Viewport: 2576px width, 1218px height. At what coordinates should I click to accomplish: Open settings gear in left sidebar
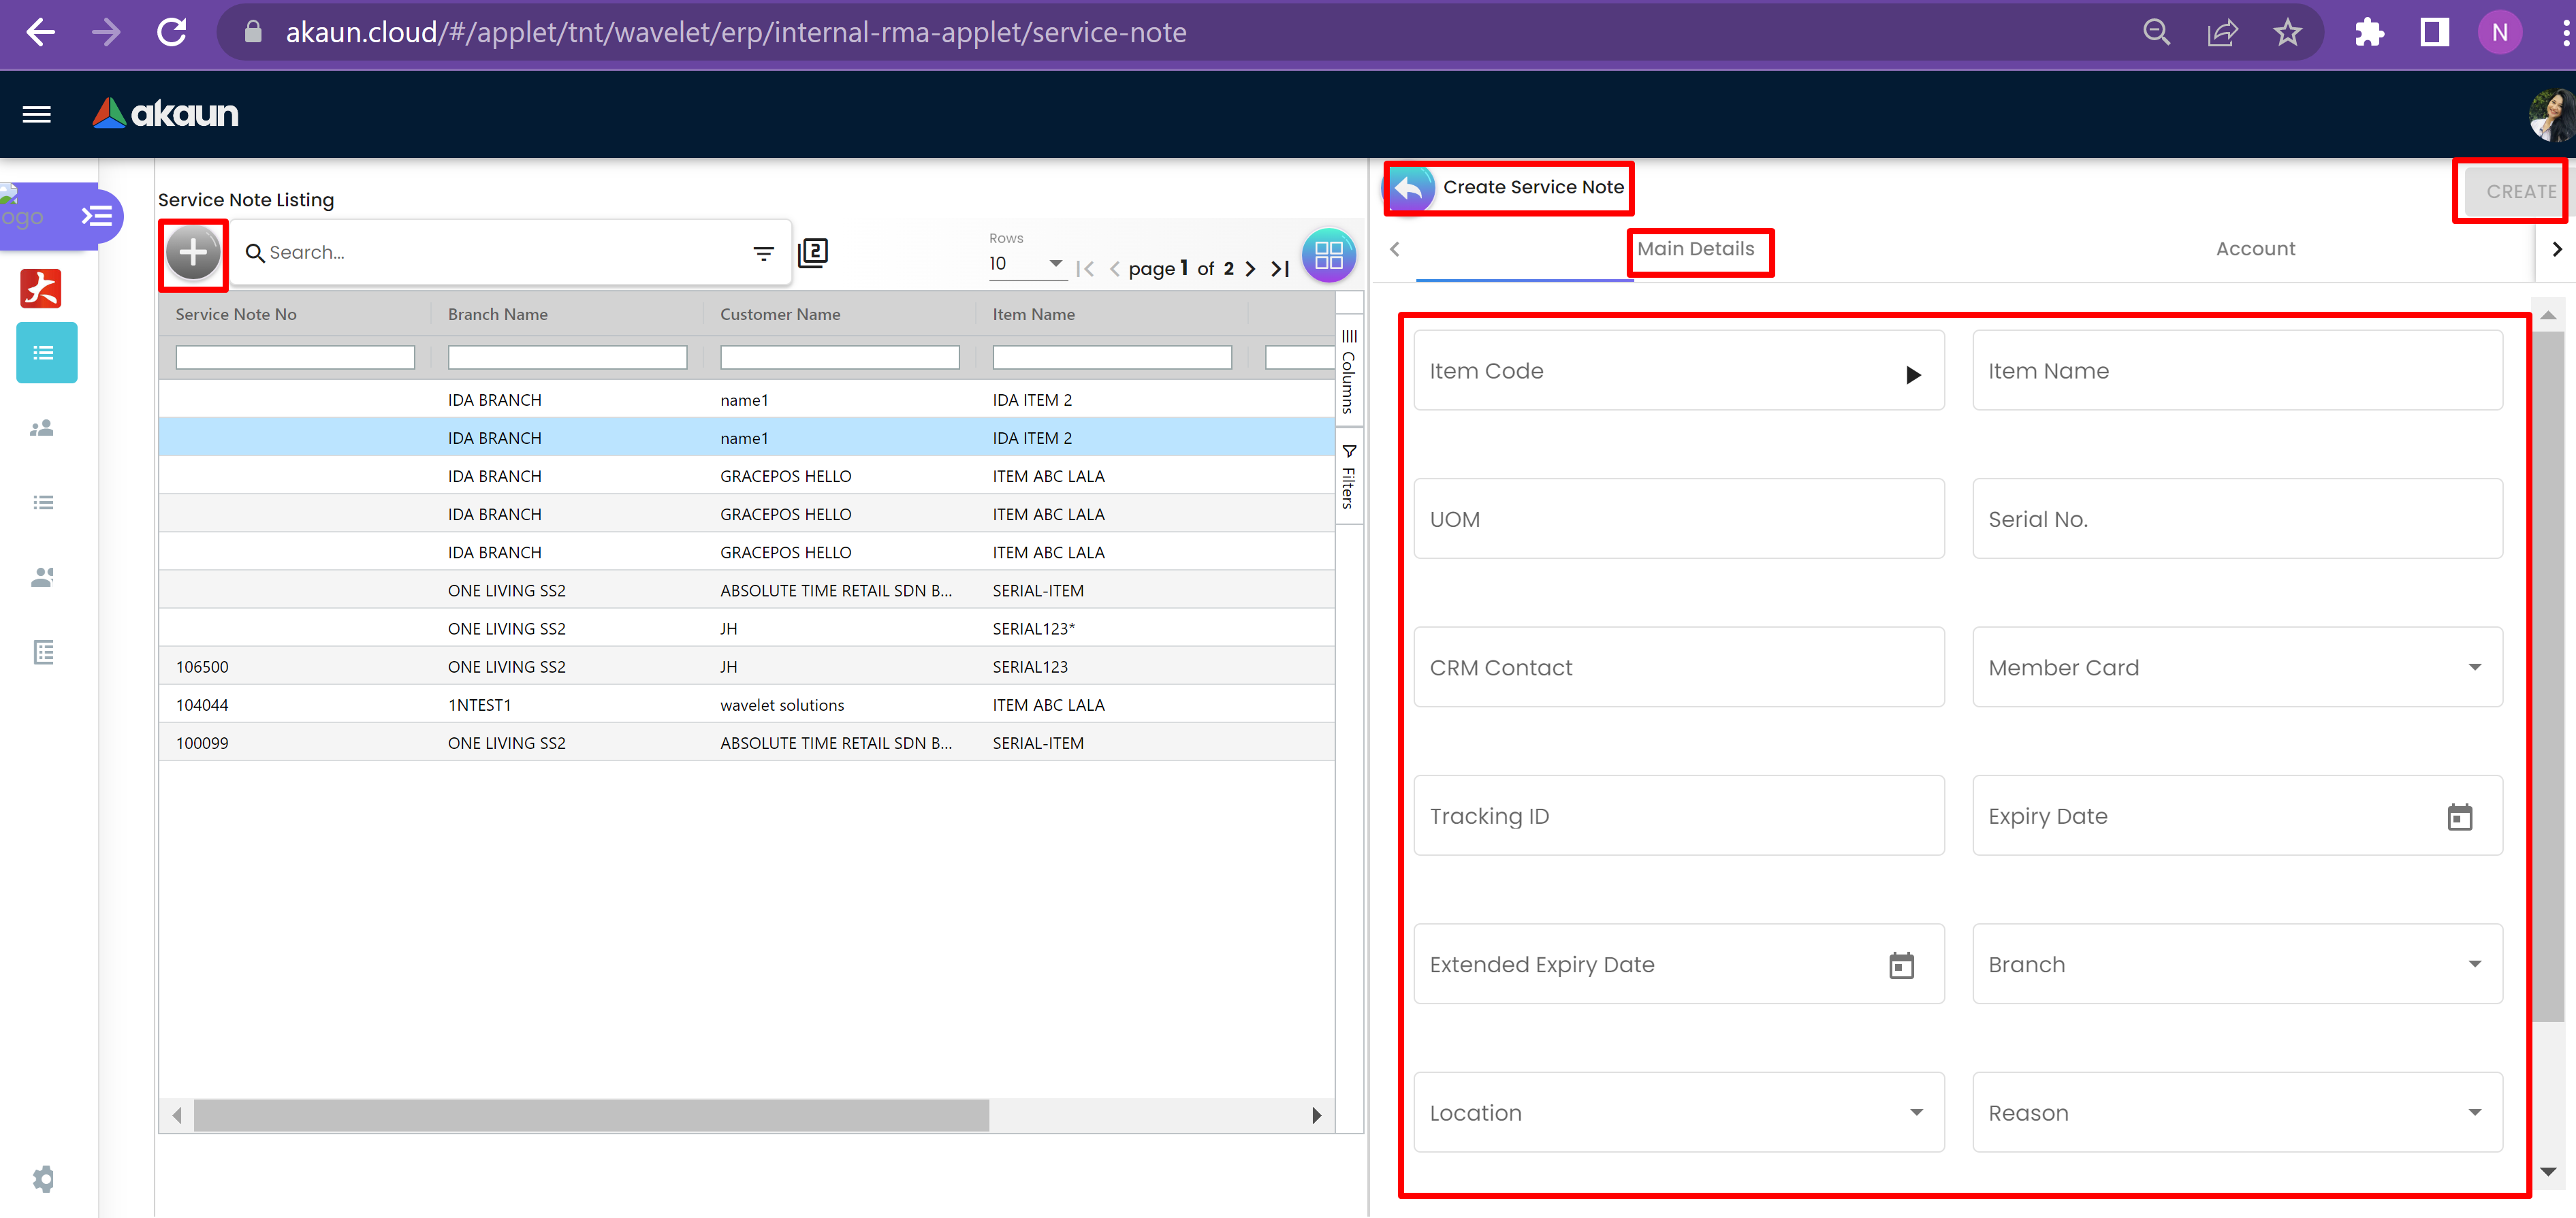coord(43,1178)
